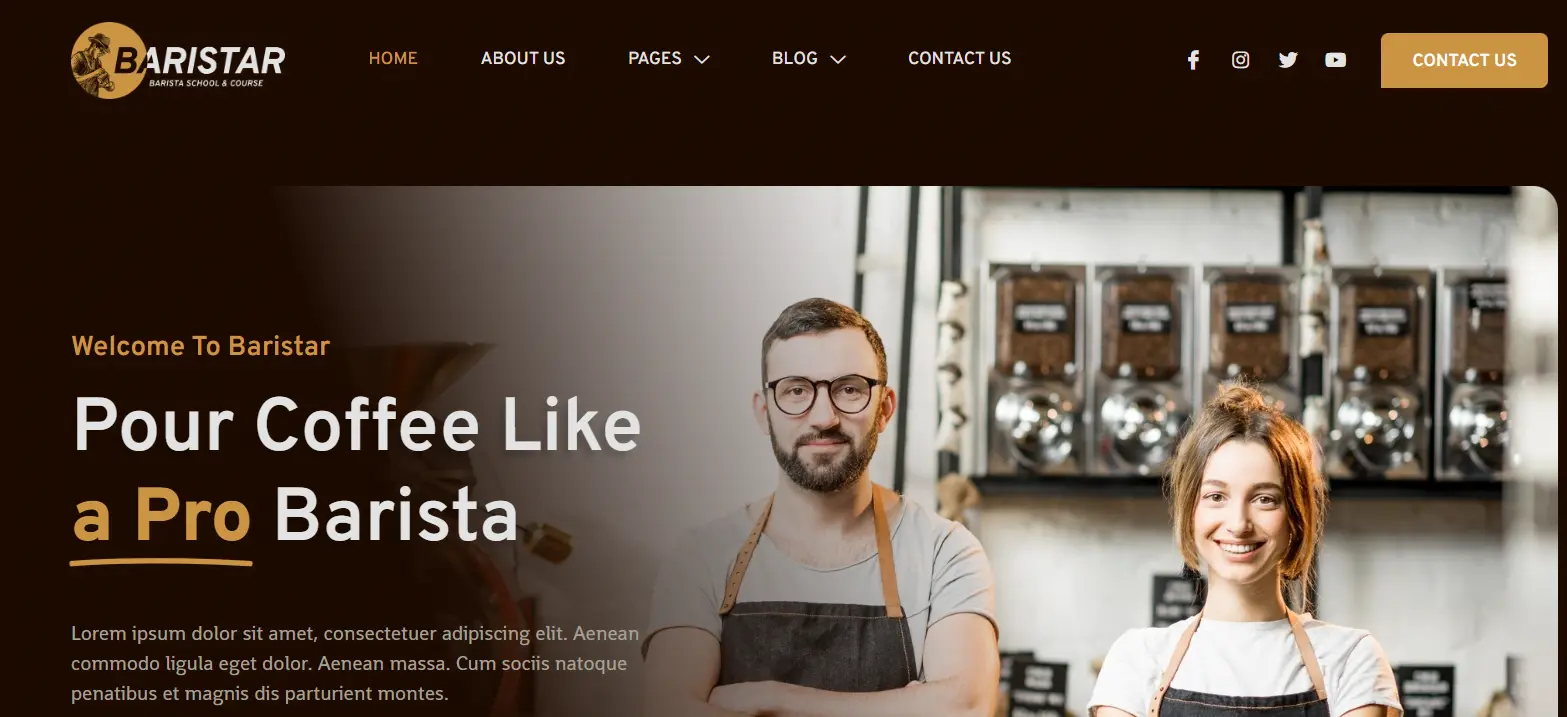1567x717 pixels.
Task: Open the Blog menu item
Action: 795,58
